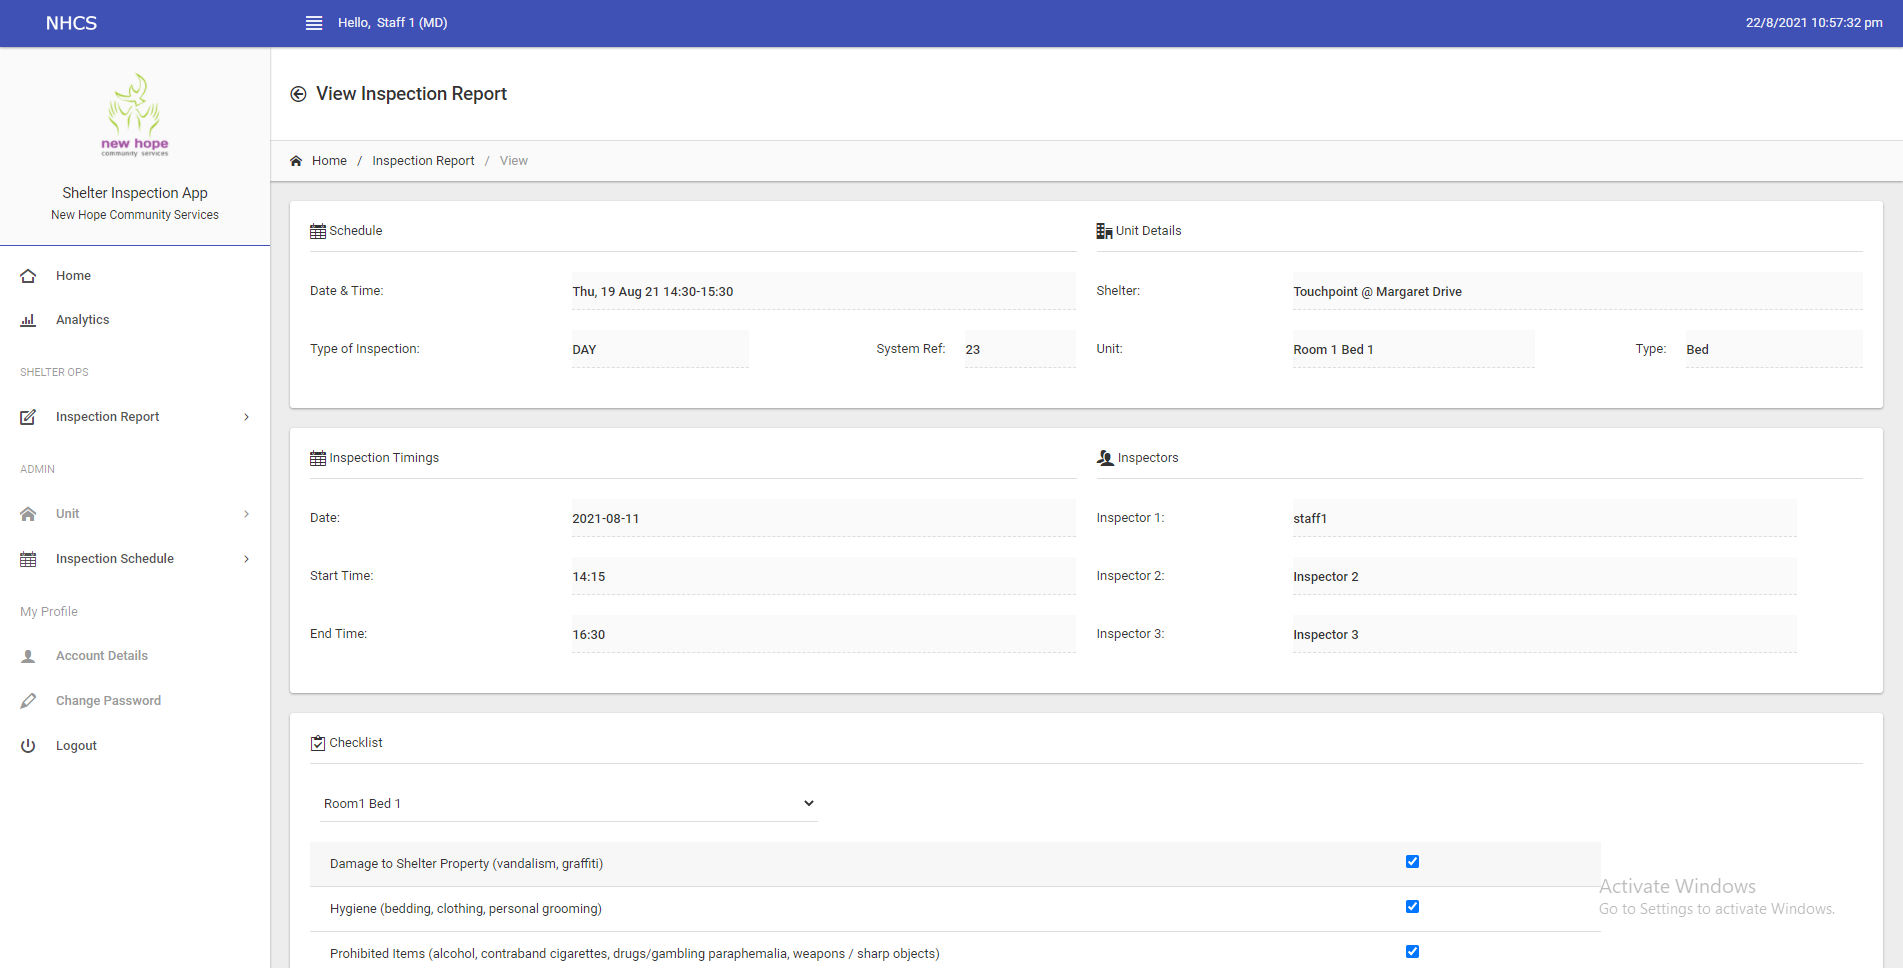Click the Analytics bar chart icon
The height and width of the screenshot is (968, 1903).
click(28, 320)
